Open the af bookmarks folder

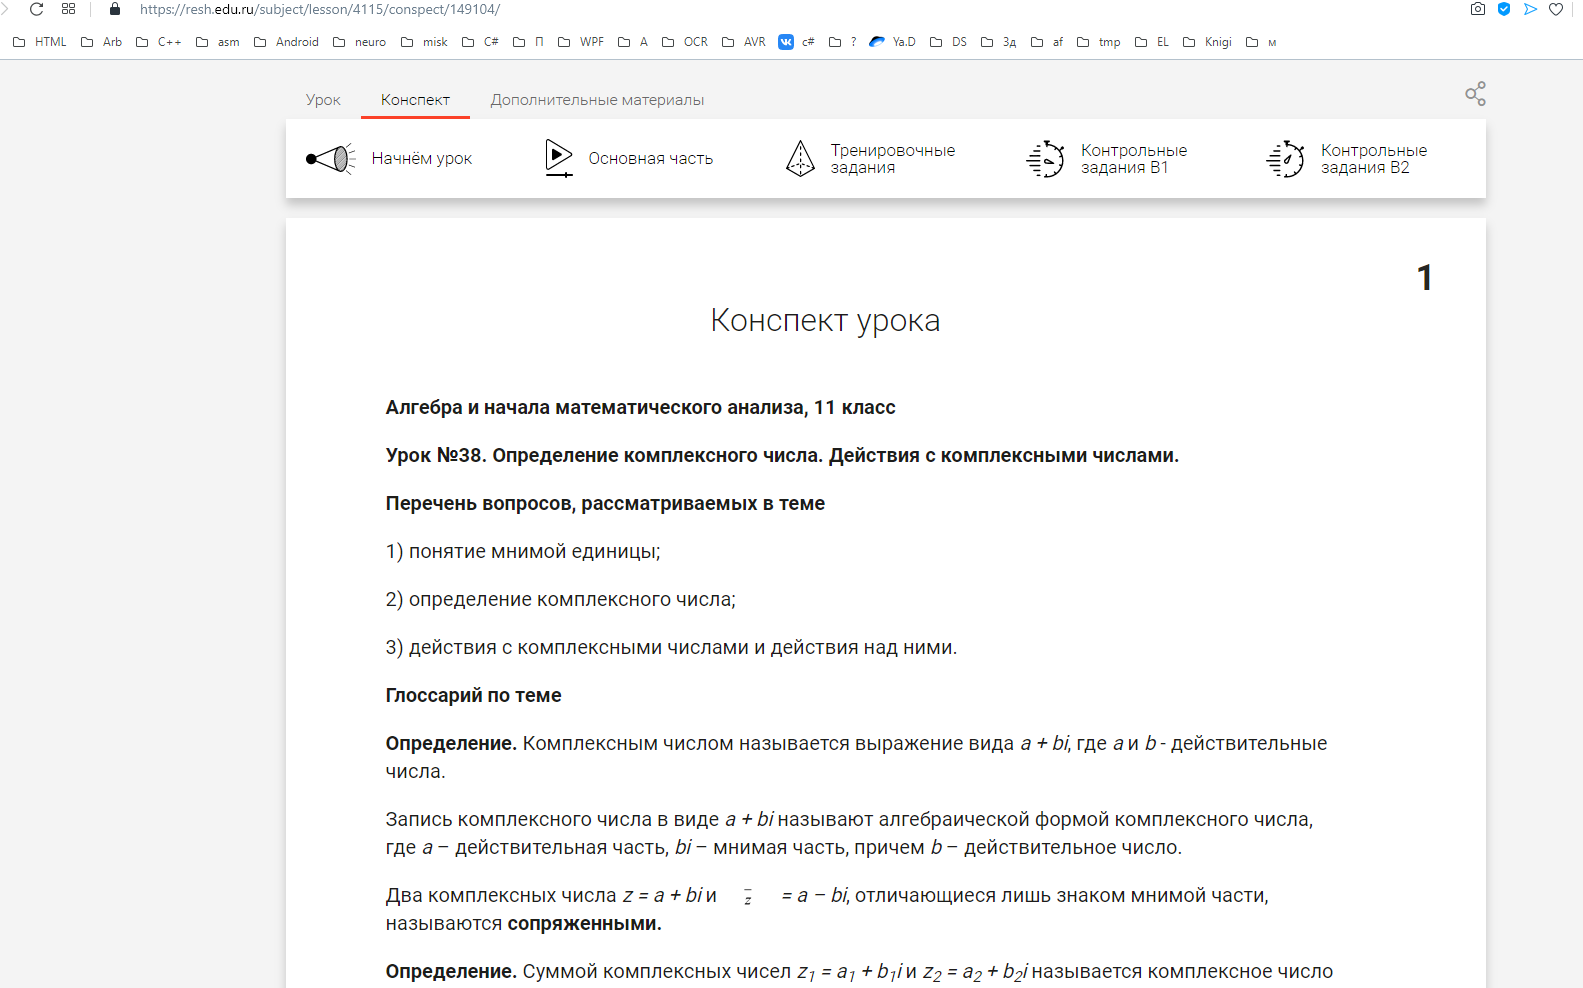[1047, 42]
